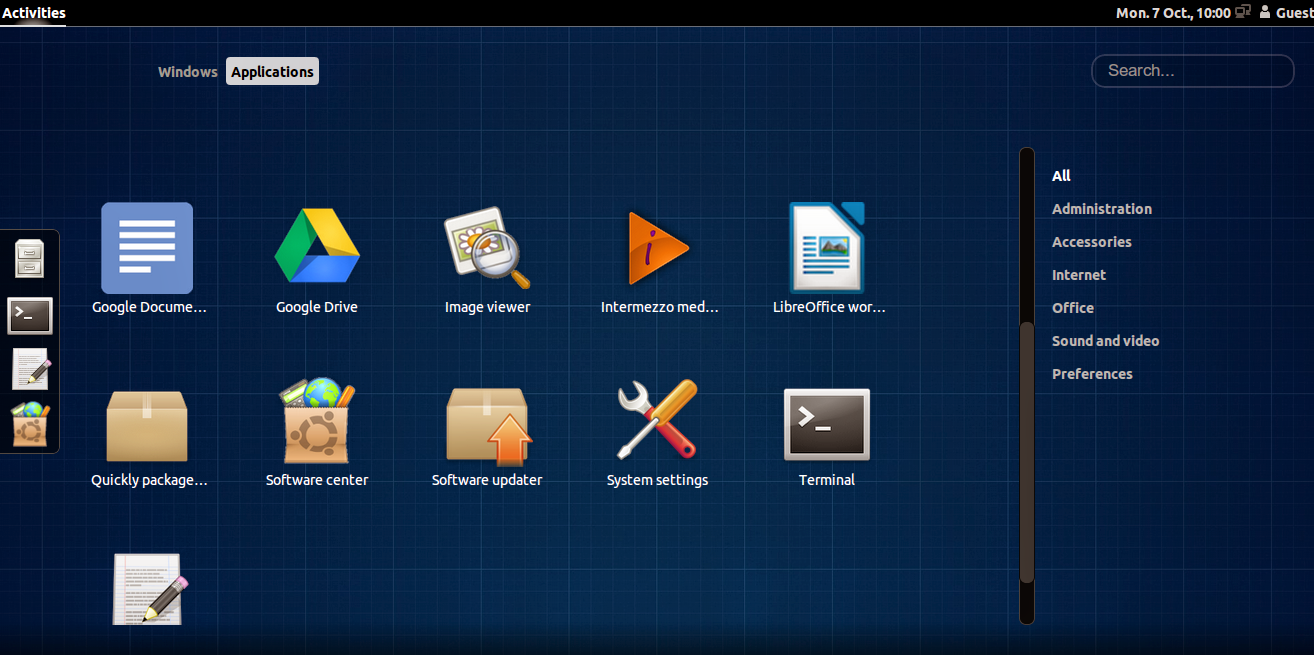Open the text editor icon at grid bottom

150,589
